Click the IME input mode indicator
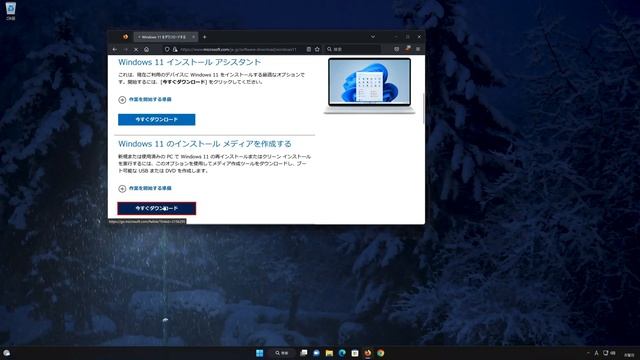The image size is (640, 360). (596, 353)
